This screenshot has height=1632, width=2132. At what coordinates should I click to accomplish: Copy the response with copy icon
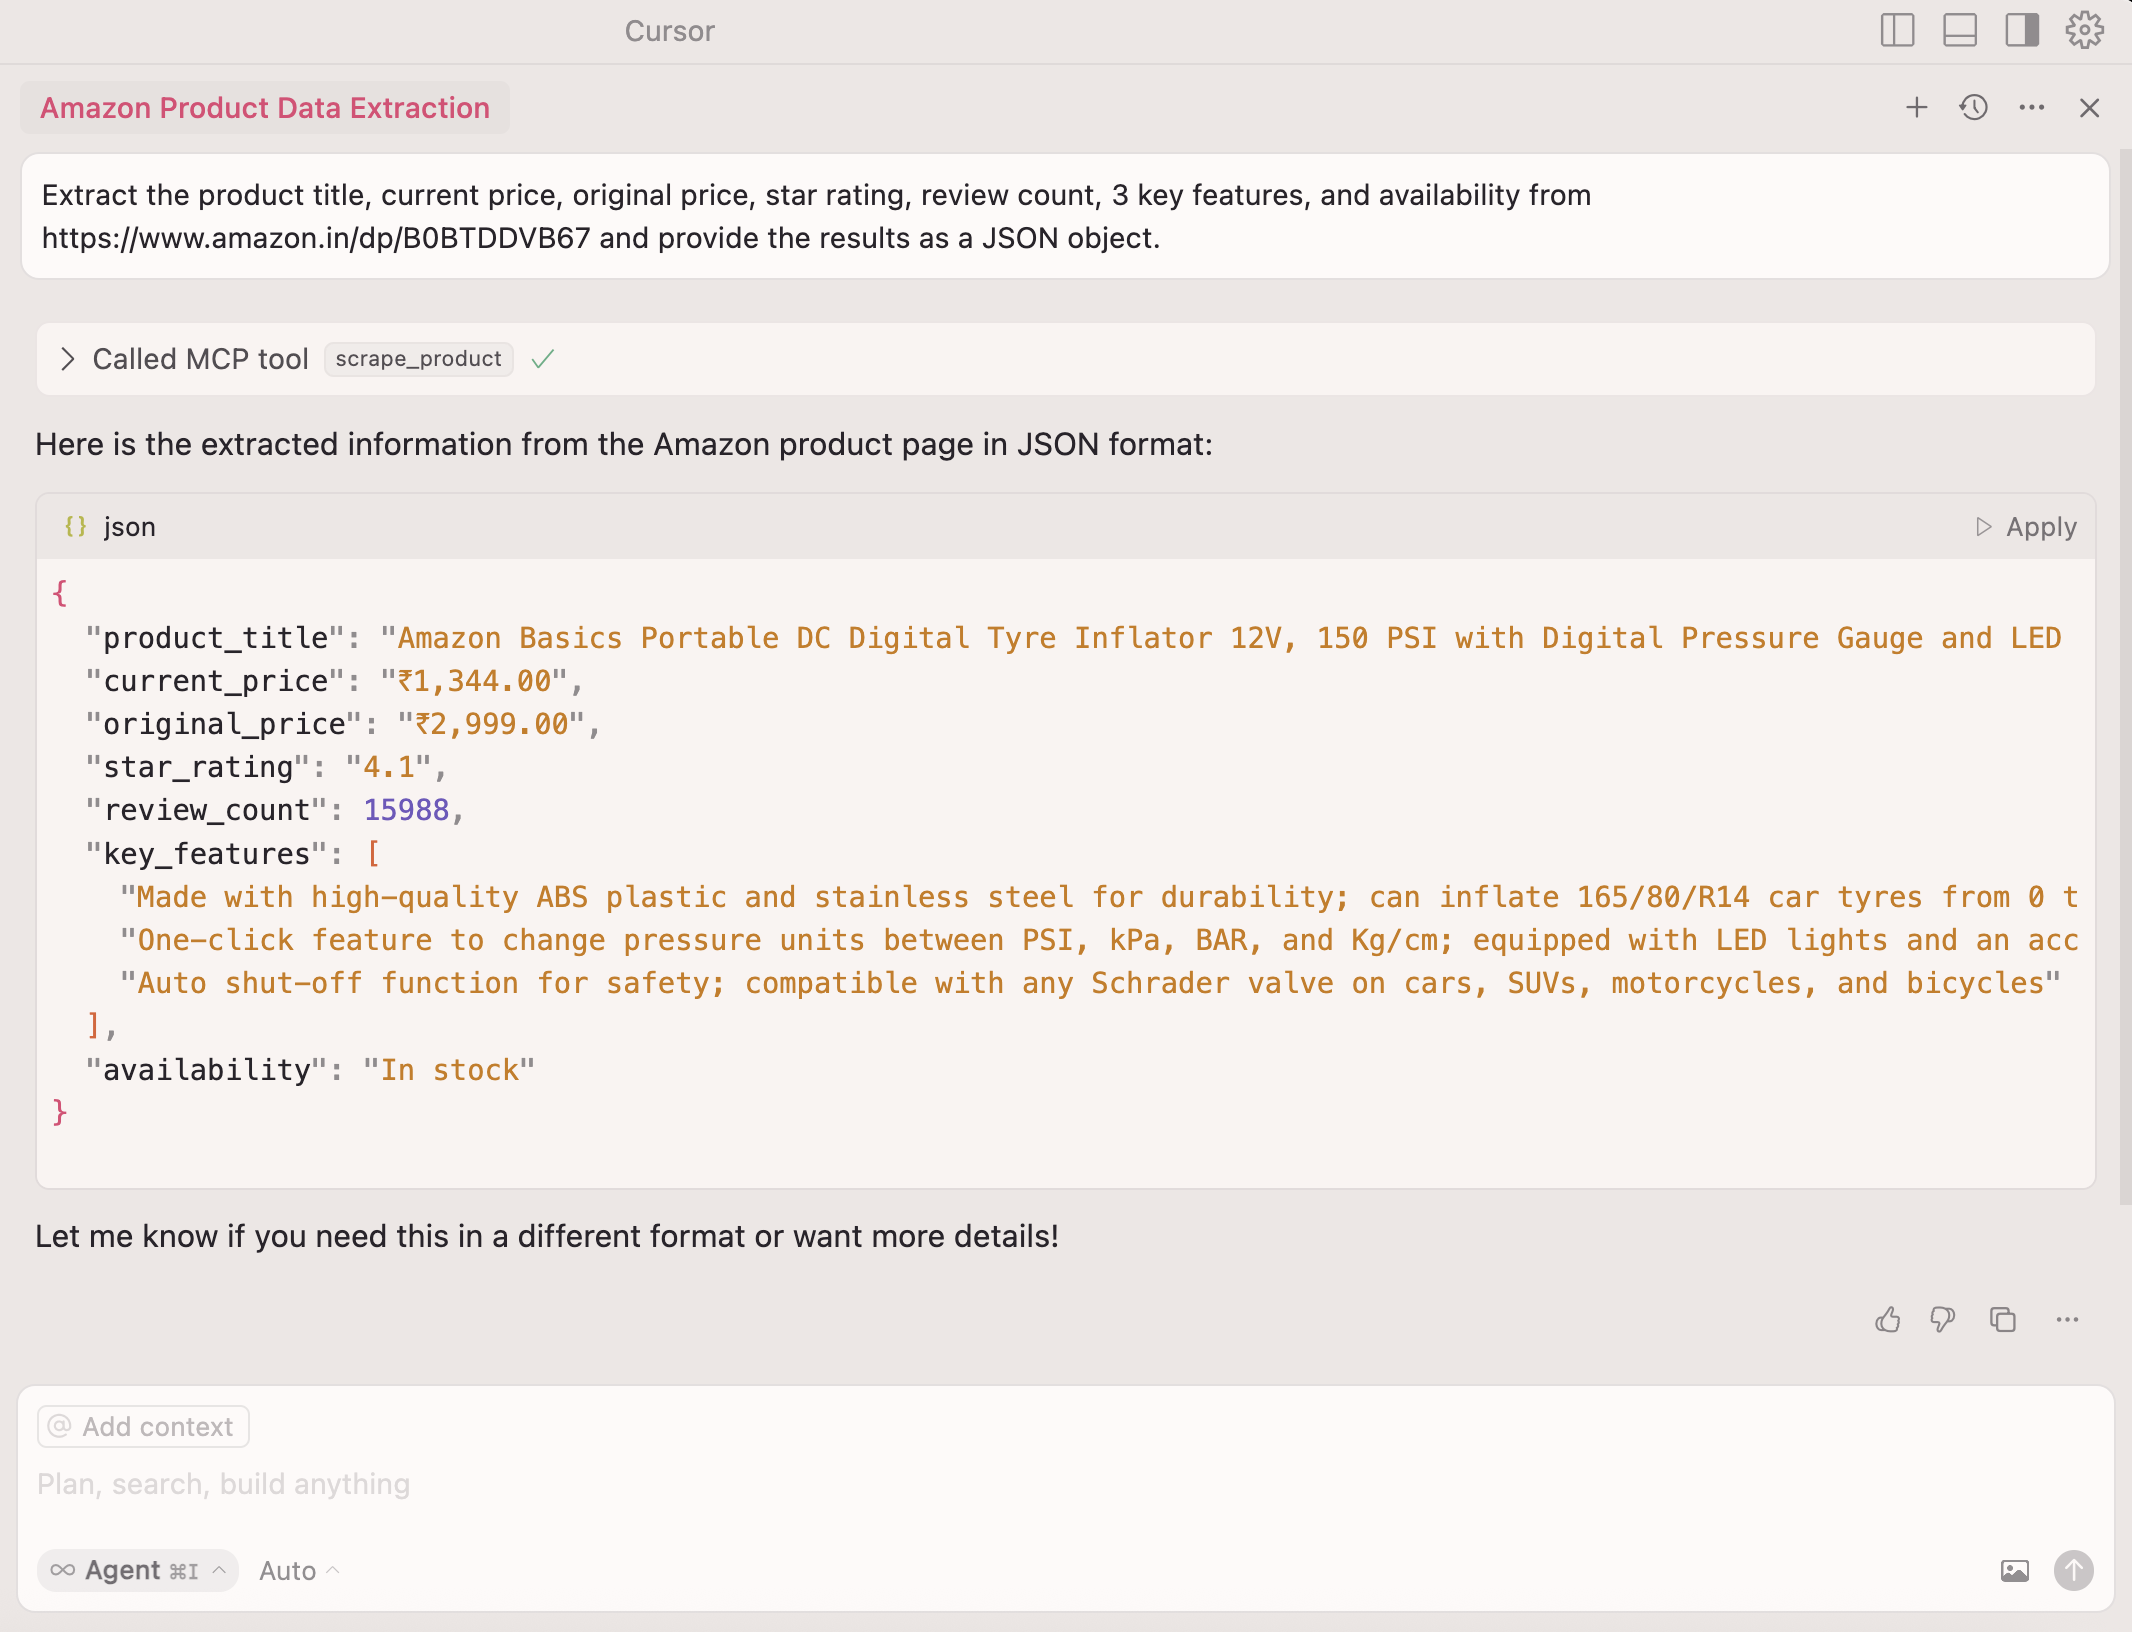click(2002, 1320)
